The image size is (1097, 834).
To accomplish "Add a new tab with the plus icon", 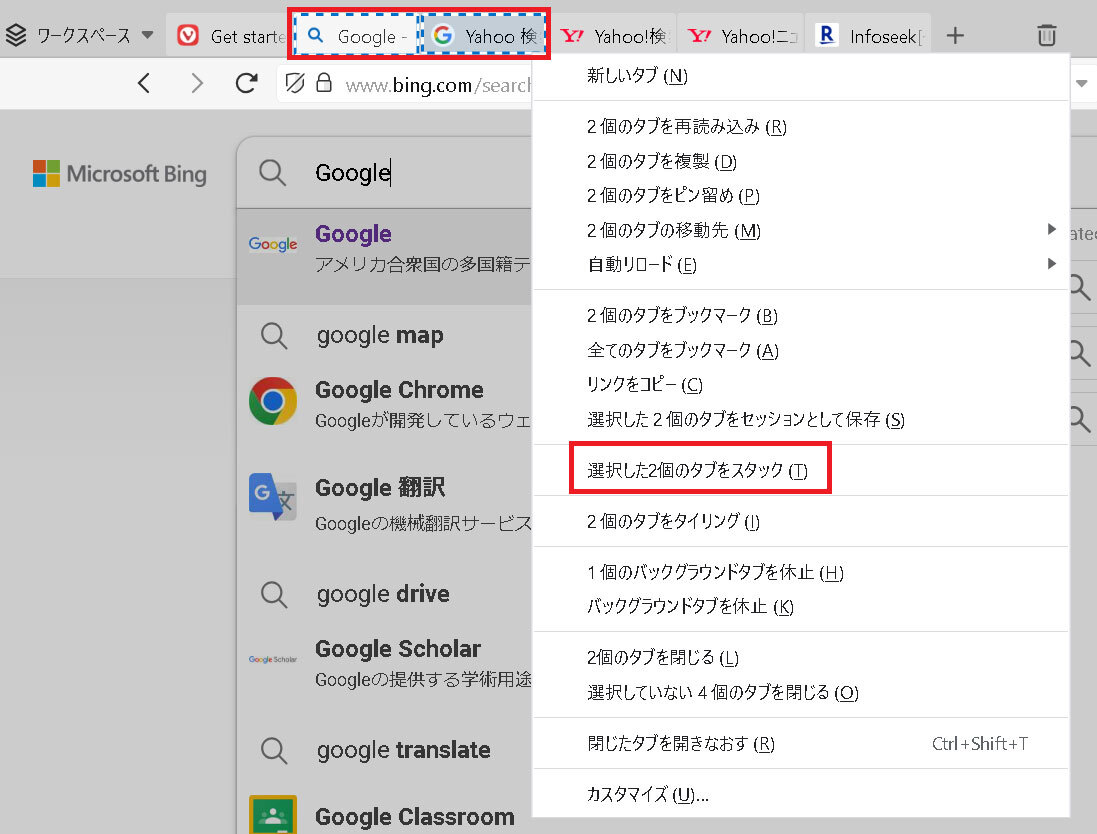I will click(x=955, y=36).
